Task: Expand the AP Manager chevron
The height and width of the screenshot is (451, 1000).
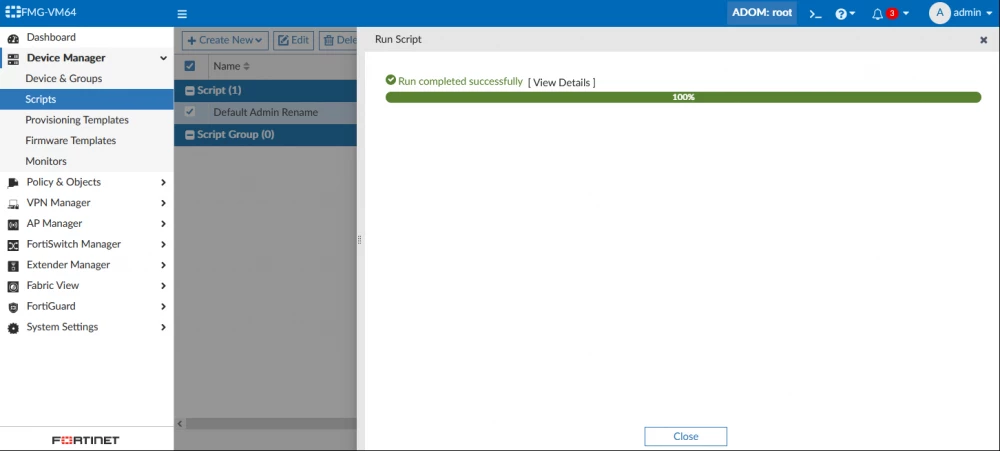Action: [x=163, y=224]
